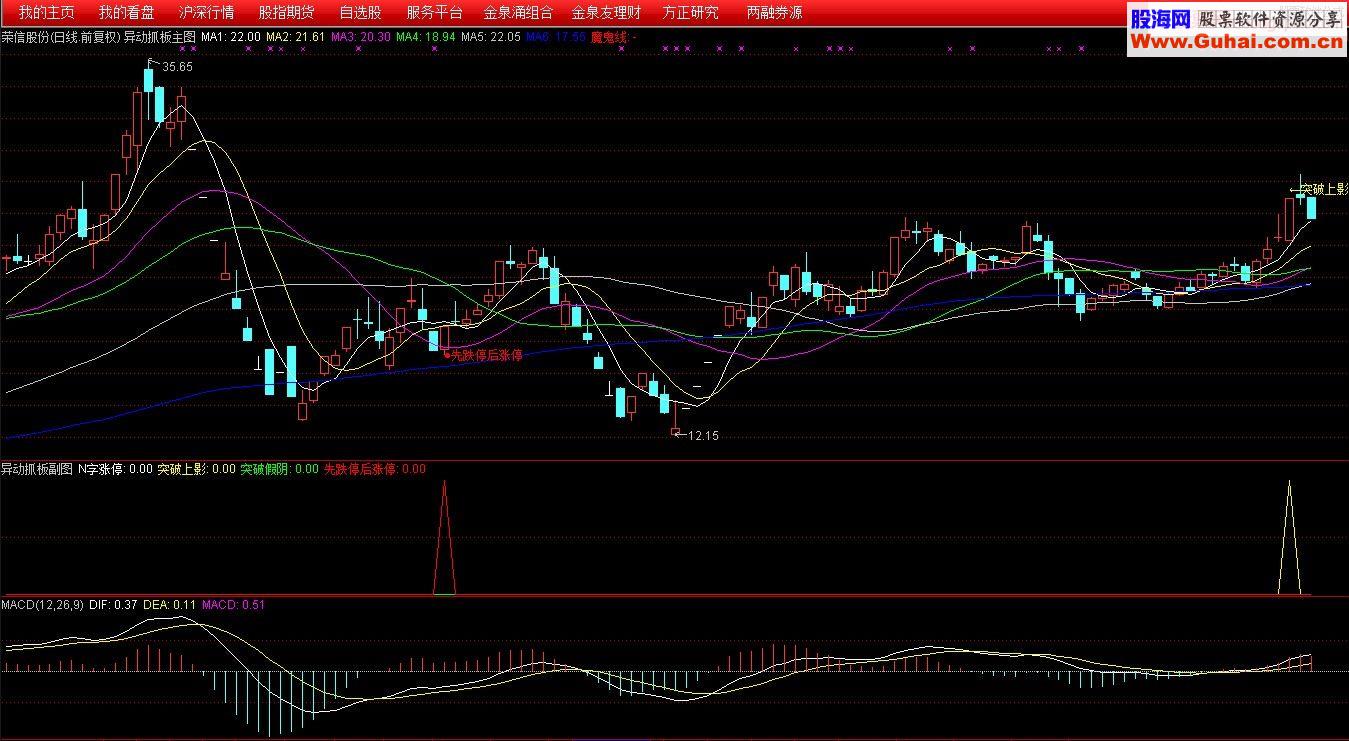Image resolution: width=1349 pixels, height=741 pixels.
Task: Click the DIF: 0.37 value
Action: (x=113, y=604)
